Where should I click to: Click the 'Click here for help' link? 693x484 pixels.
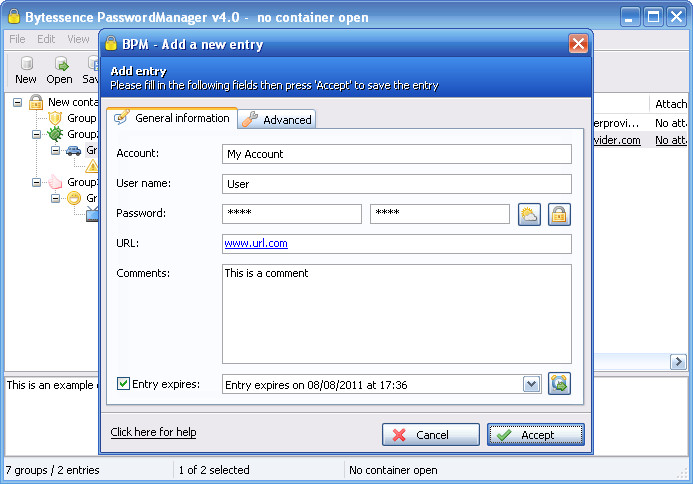point(153,432)
